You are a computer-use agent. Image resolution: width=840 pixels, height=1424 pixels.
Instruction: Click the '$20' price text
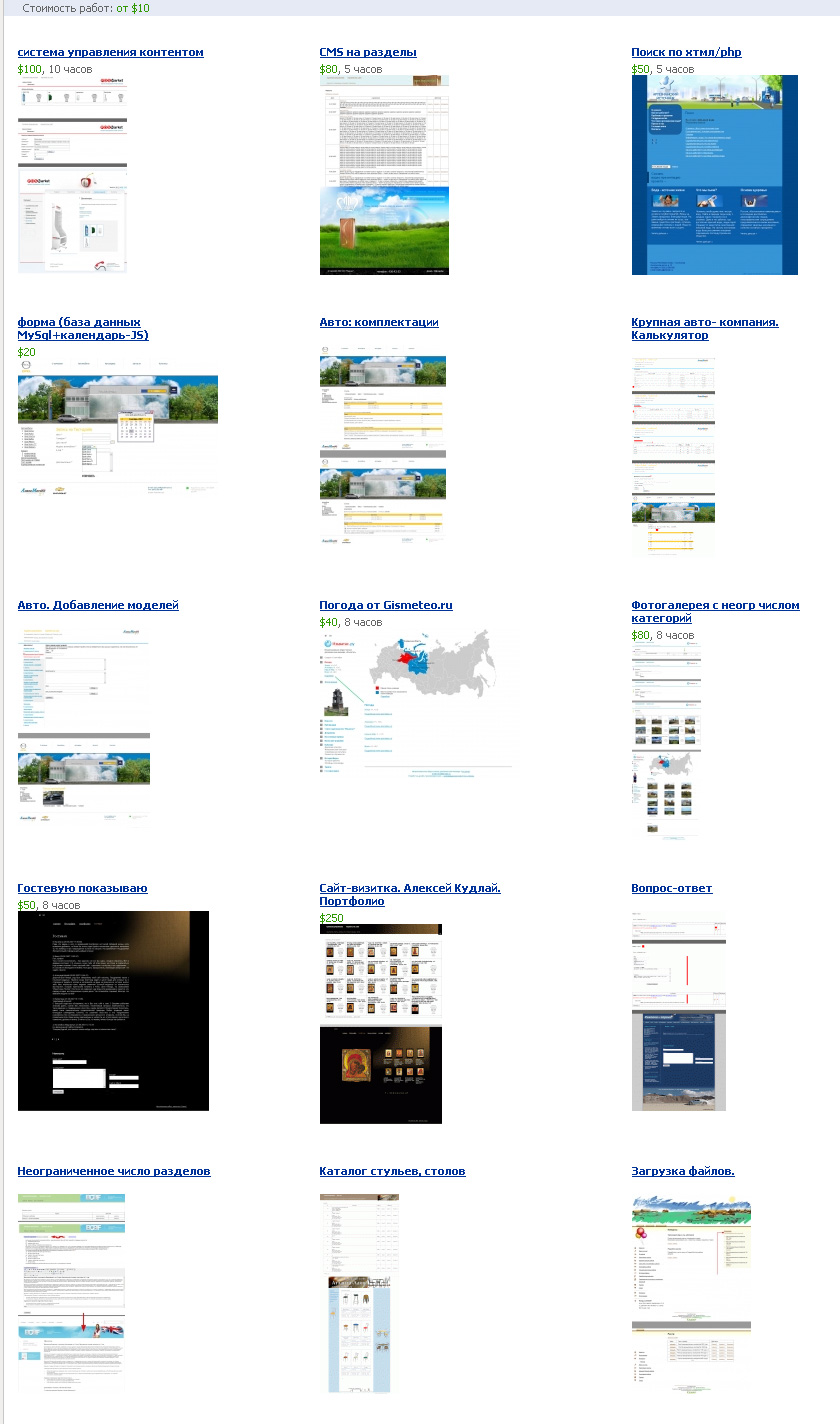pyautogui.click(x=27, y=352)
